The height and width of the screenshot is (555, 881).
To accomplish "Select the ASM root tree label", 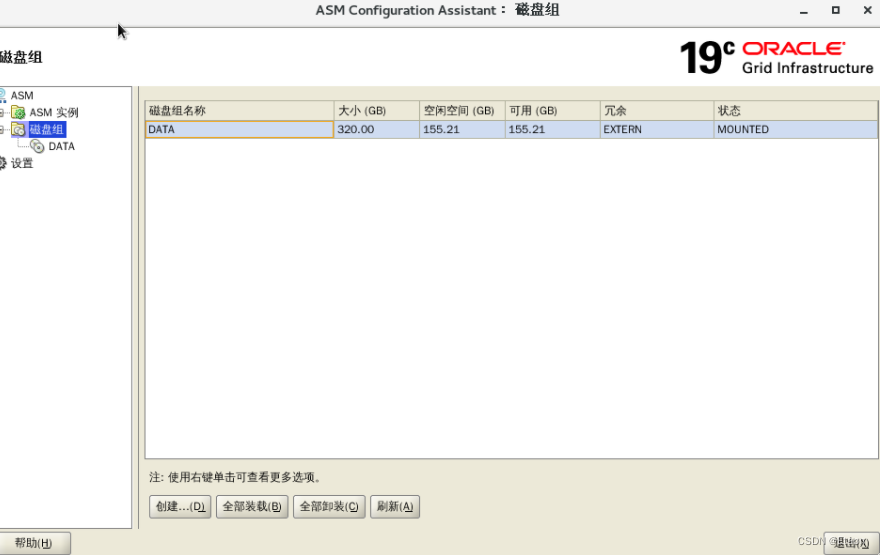I will 22,95.
